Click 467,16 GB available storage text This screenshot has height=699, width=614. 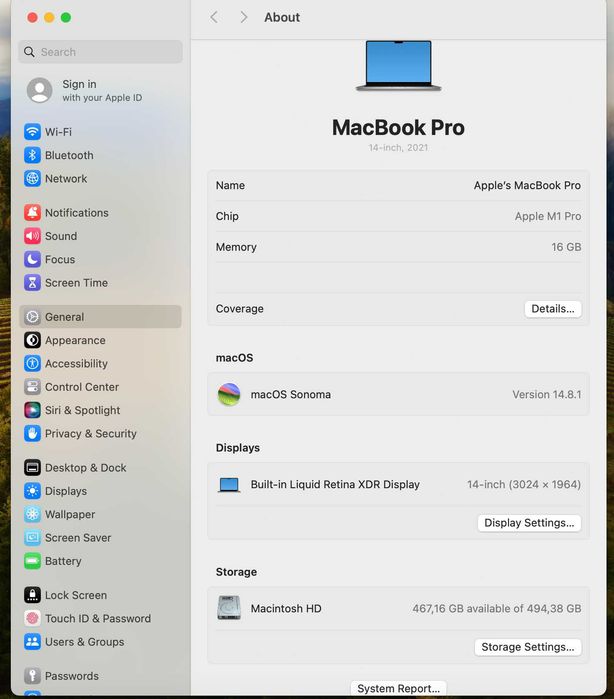point(497,609)
